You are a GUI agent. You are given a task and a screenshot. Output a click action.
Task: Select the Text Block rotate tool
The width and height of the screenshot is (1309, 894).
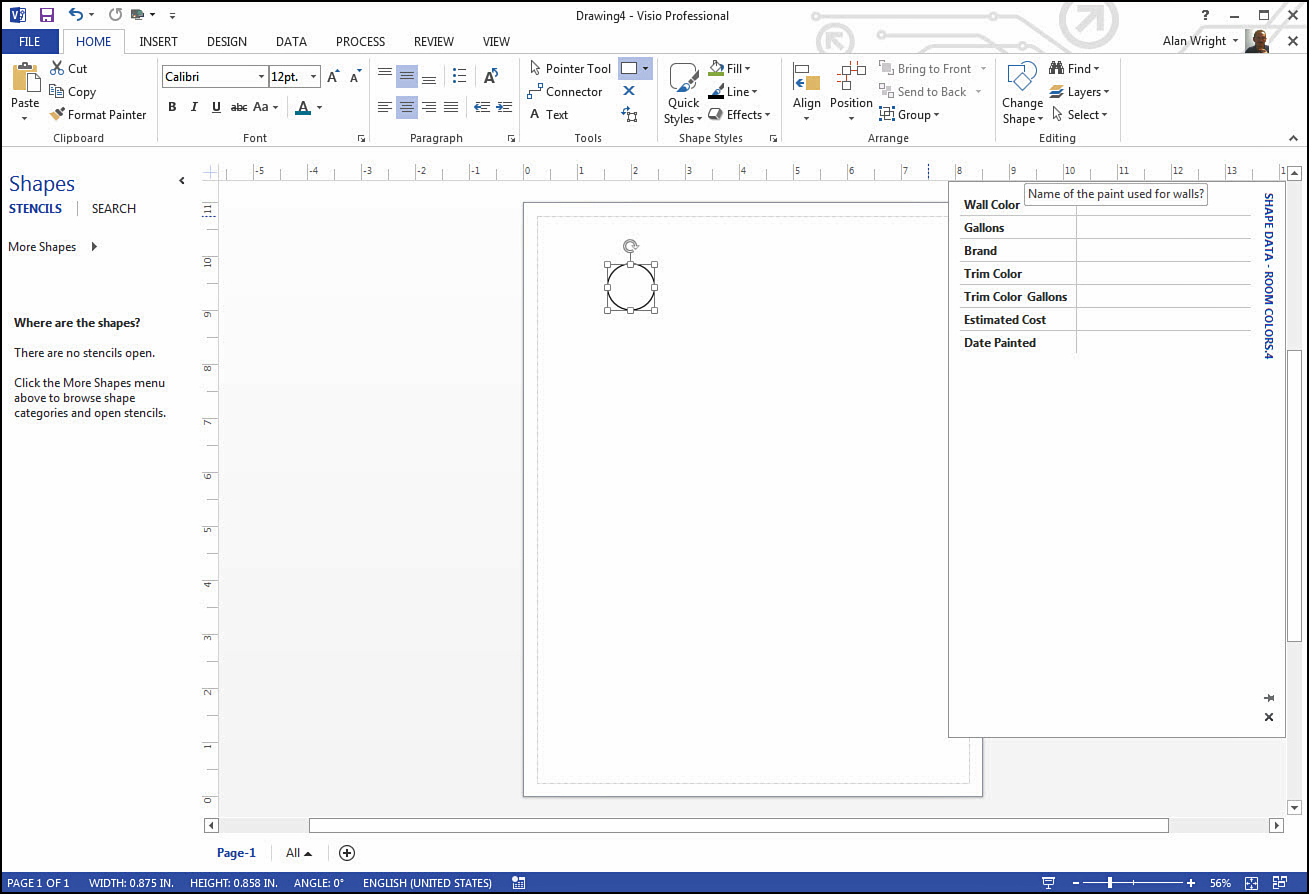(629, 115)
